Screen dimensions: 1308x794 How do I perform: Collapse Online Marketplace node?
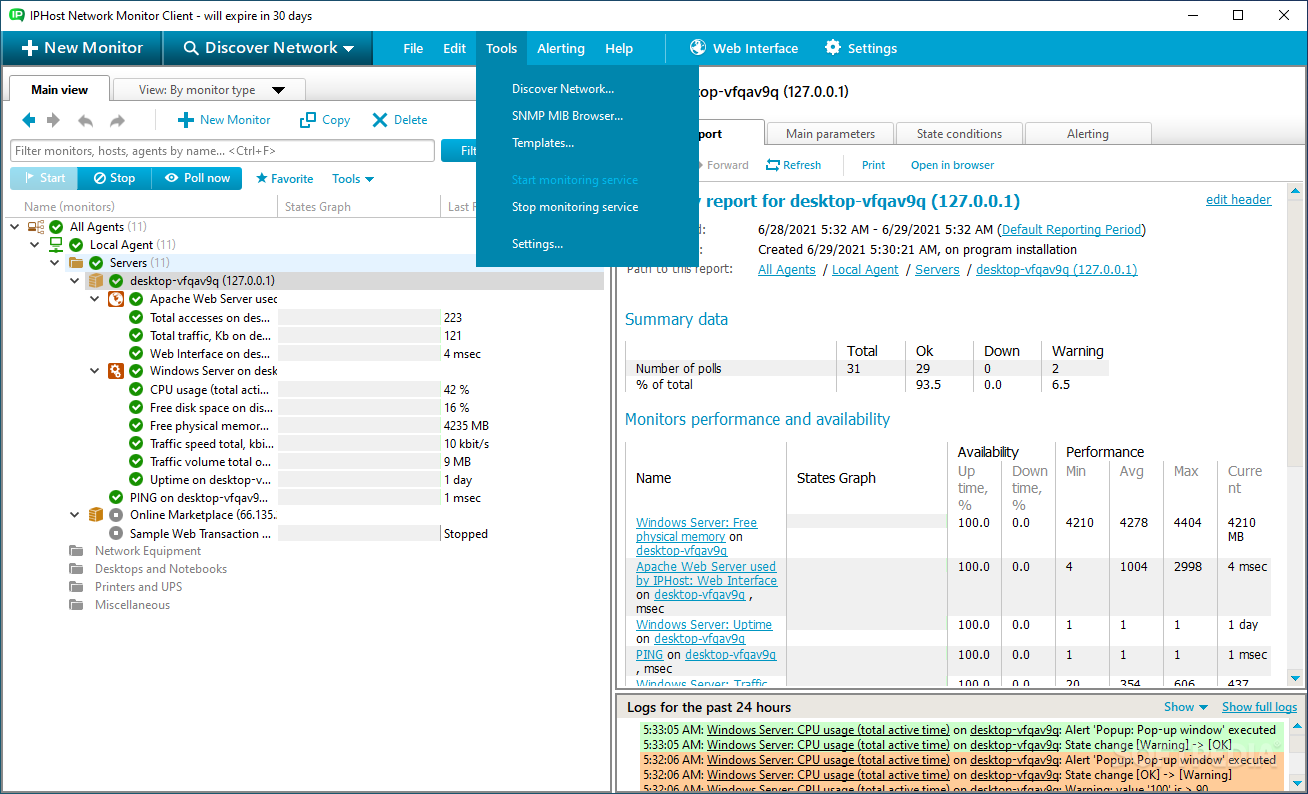point(75,515)
